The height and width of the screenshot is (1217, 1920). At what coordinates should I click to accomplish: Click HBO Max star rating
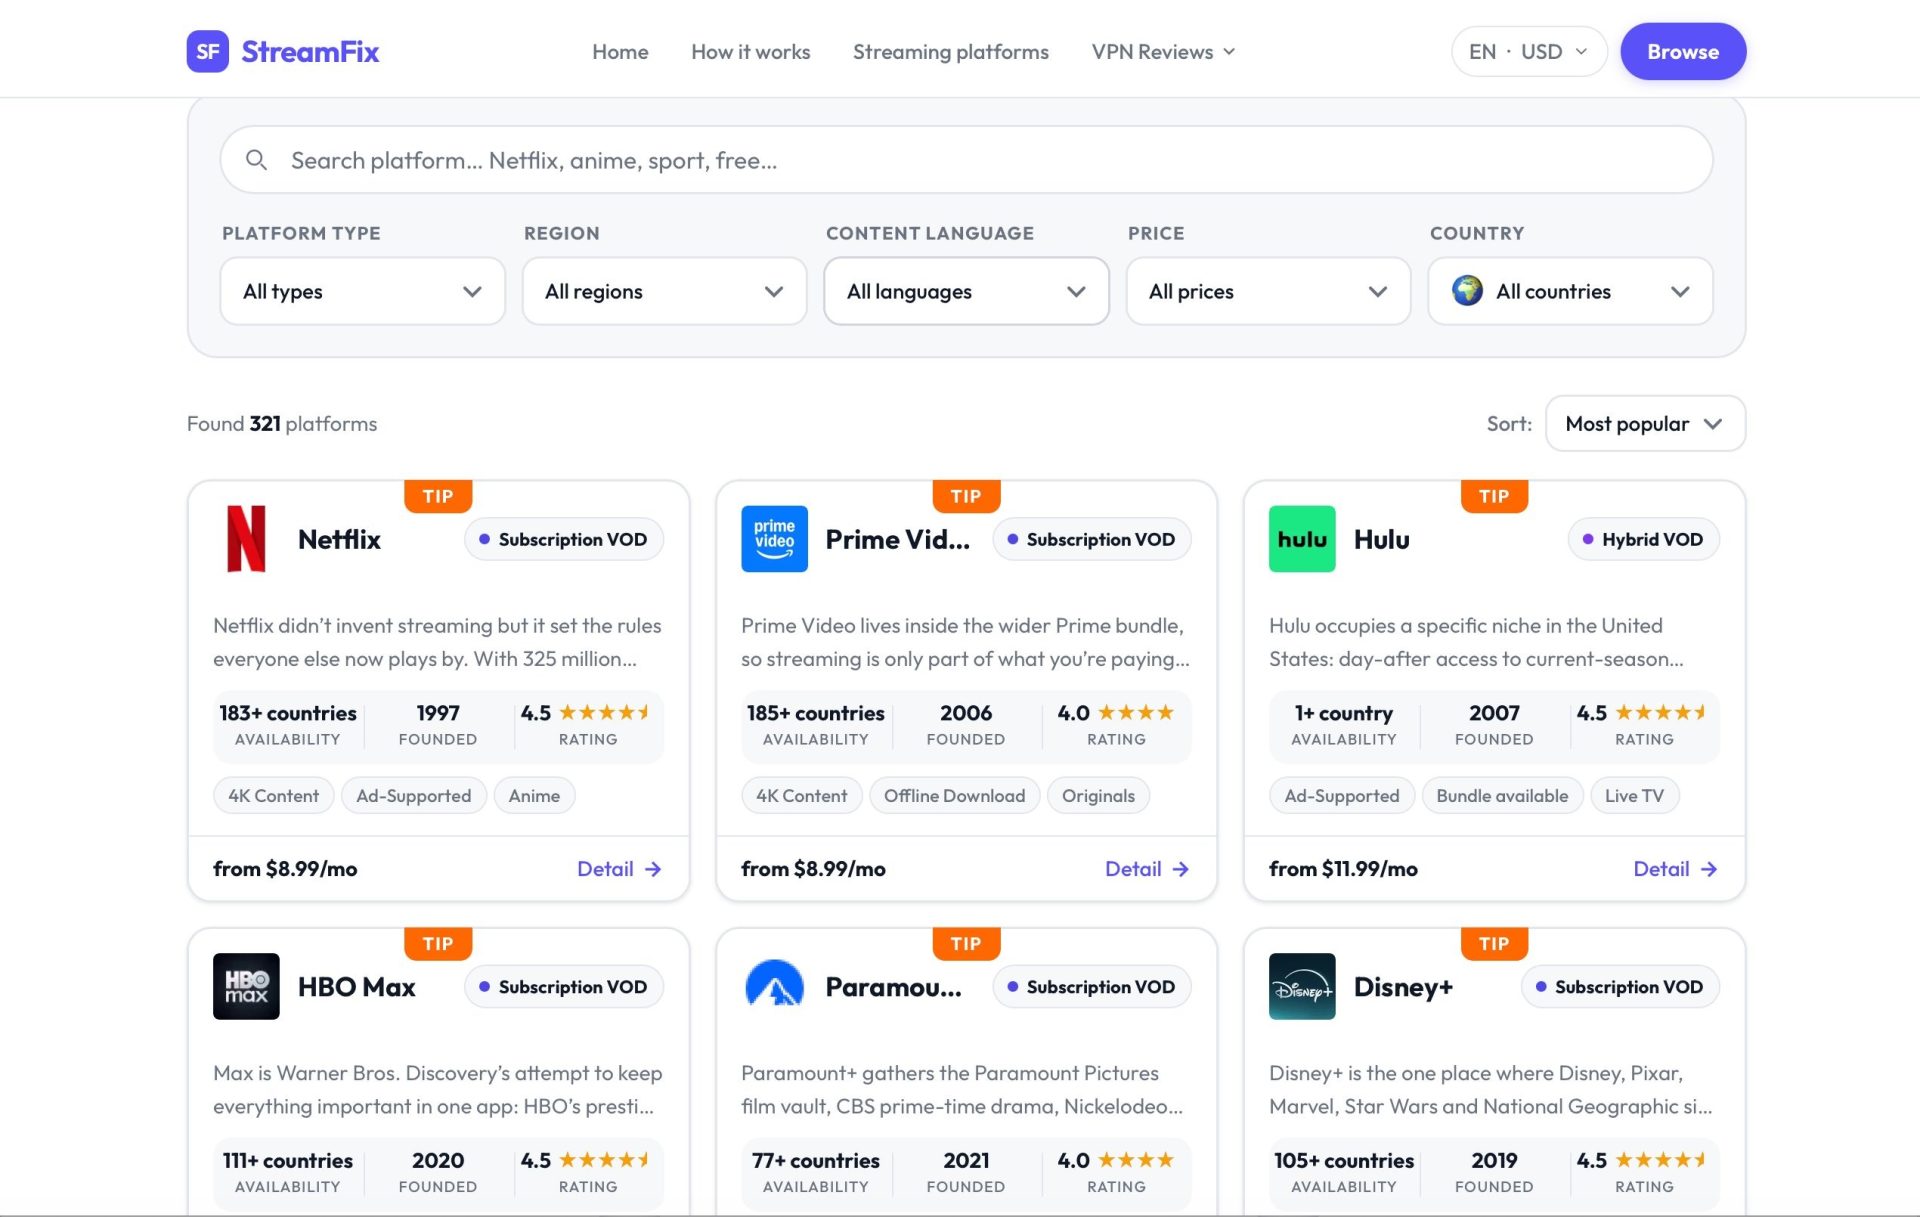click(604, 1160)
